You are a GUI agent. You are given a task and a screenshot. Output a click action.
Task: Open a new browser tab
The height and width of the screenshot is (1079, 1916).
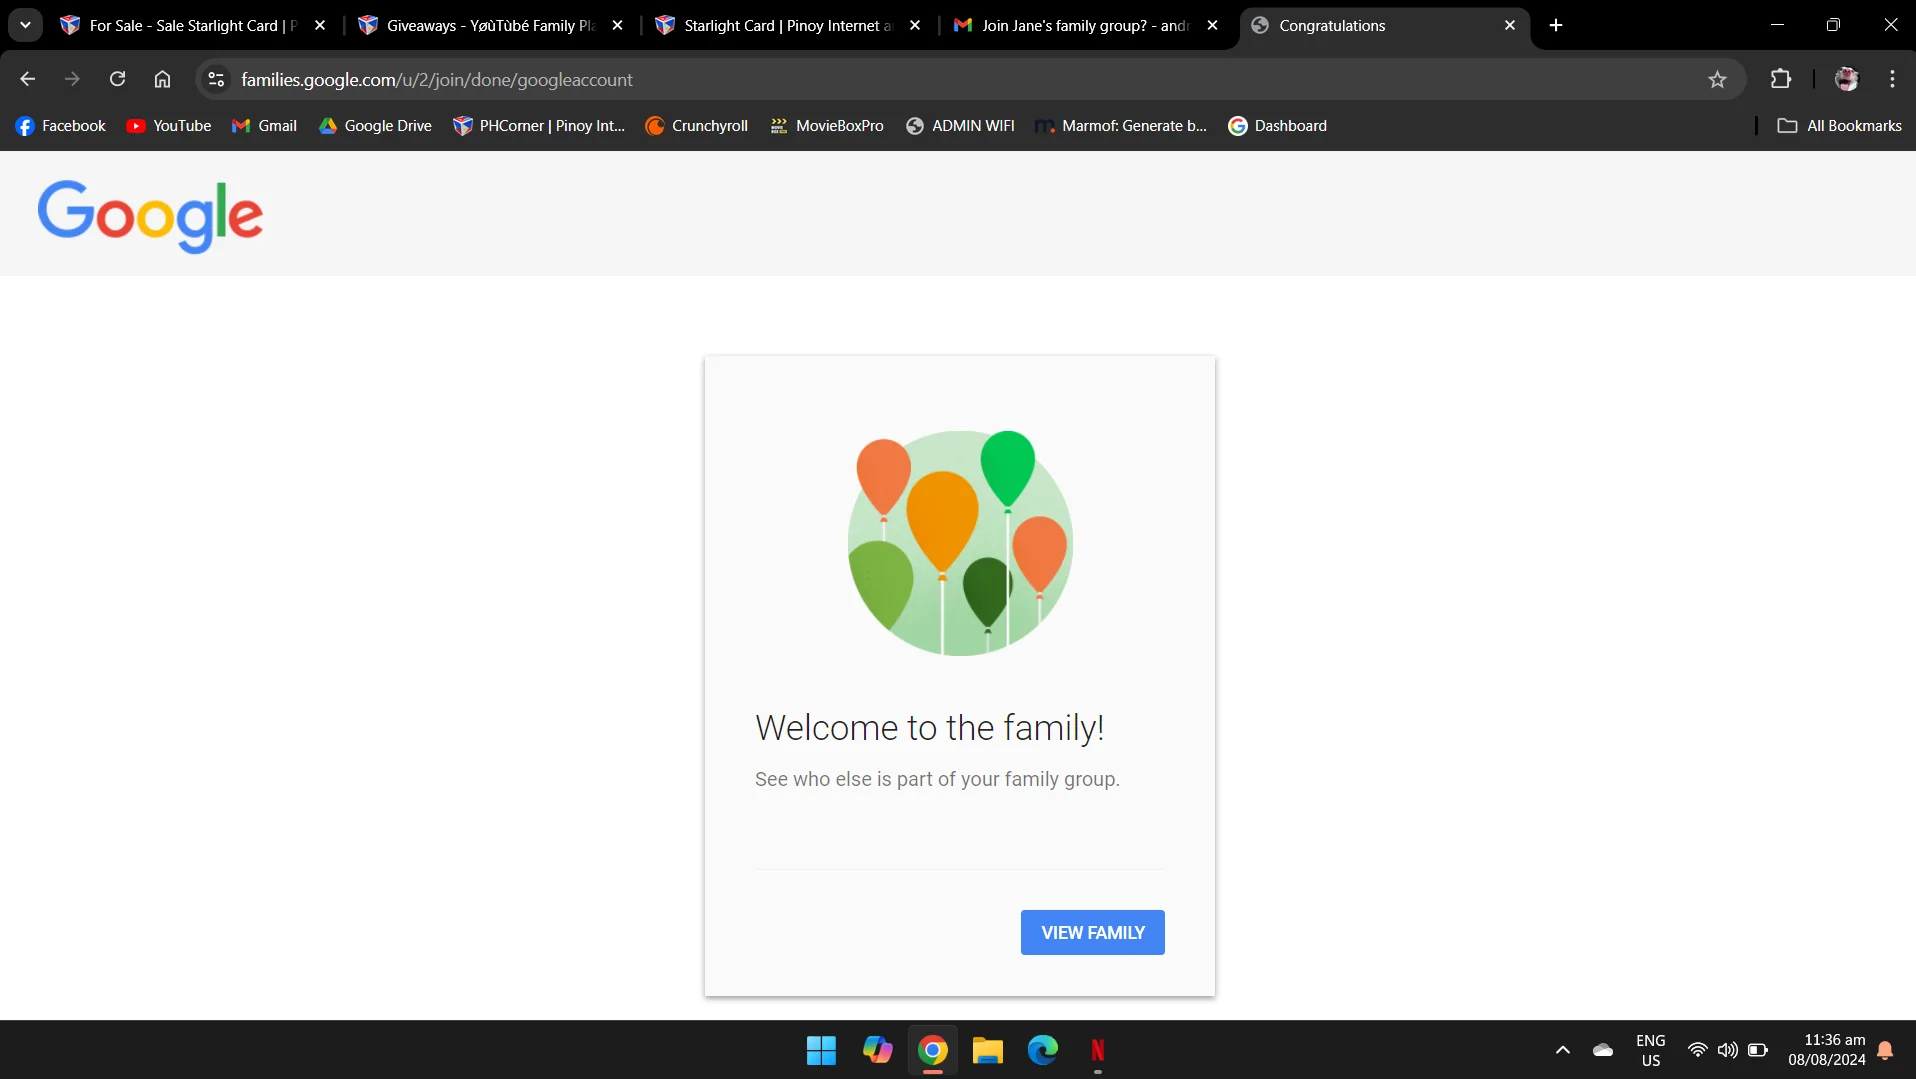click(1556, 25)
